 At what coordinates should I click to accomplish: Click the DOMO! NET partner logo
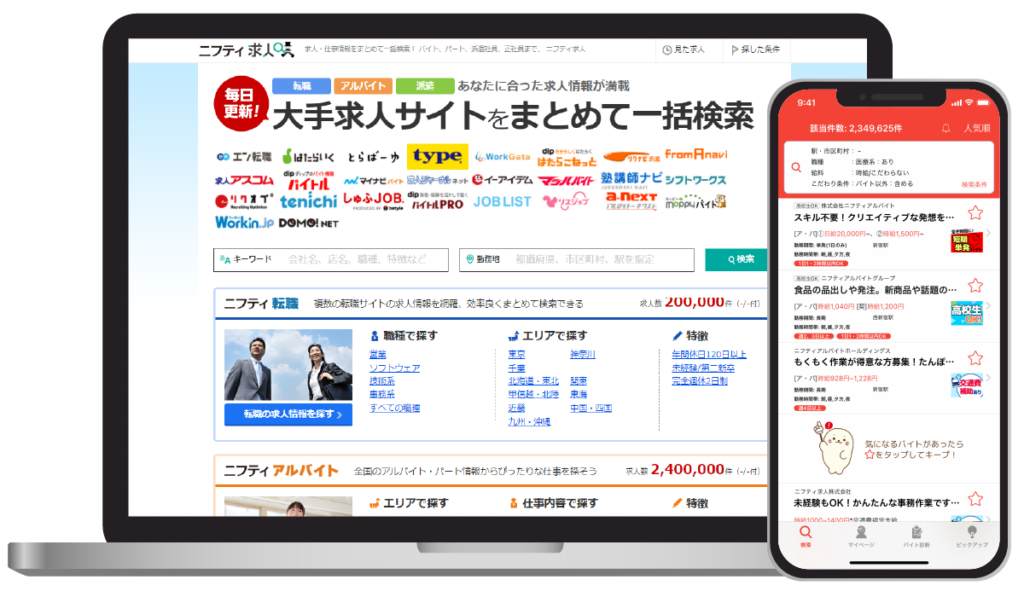[308, 223]
